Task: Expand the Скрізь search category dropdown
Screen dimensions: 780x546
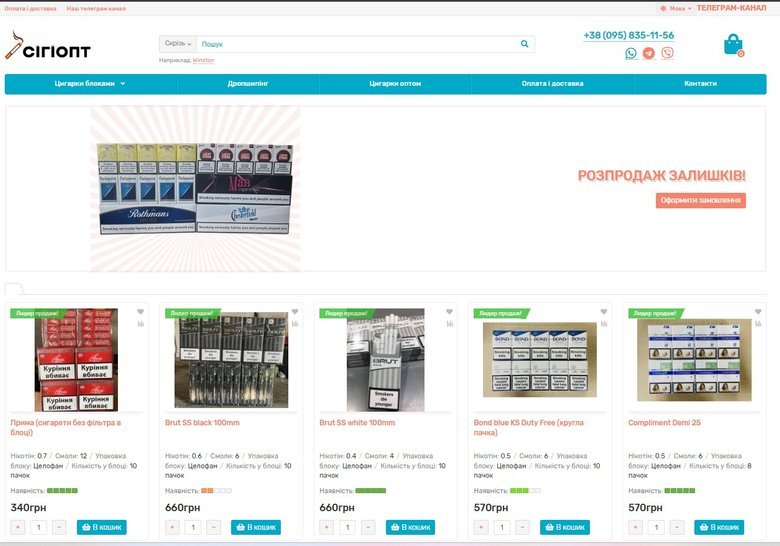Action: (x=177, y=44)
